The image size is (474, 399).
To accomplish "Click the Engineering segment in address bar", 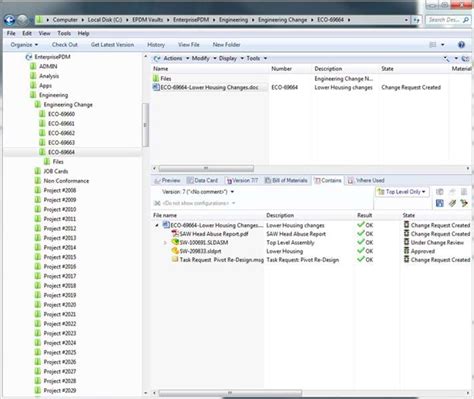I will [x=233, y=20].
